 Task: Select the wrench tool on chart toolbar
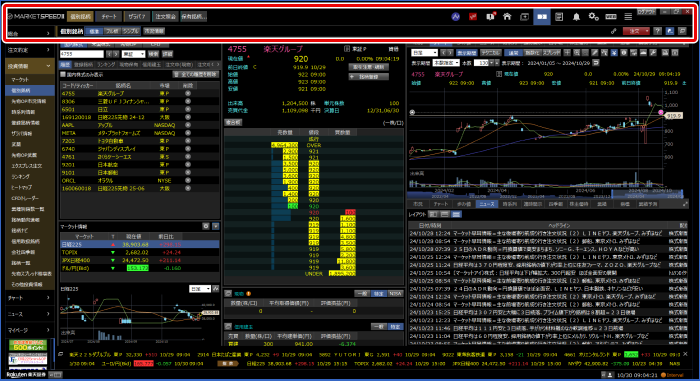[x=653, y=53]
